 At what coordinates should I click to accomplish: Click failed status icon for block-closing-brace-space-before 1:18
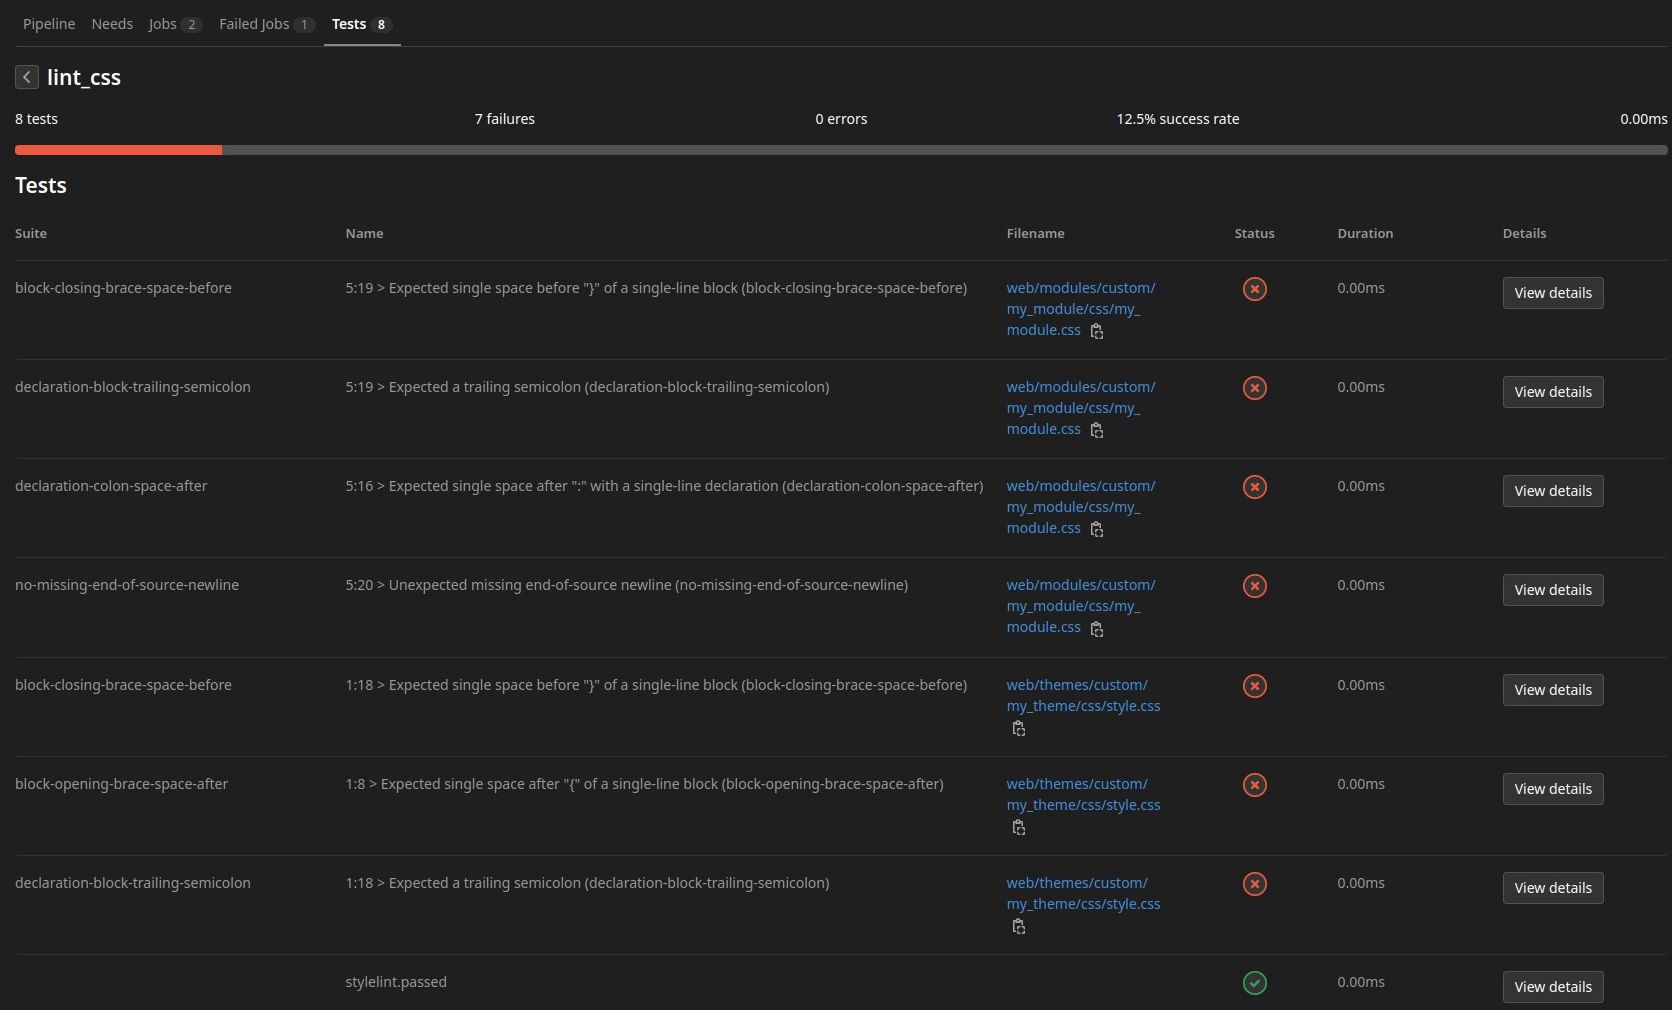point(1254,686)
